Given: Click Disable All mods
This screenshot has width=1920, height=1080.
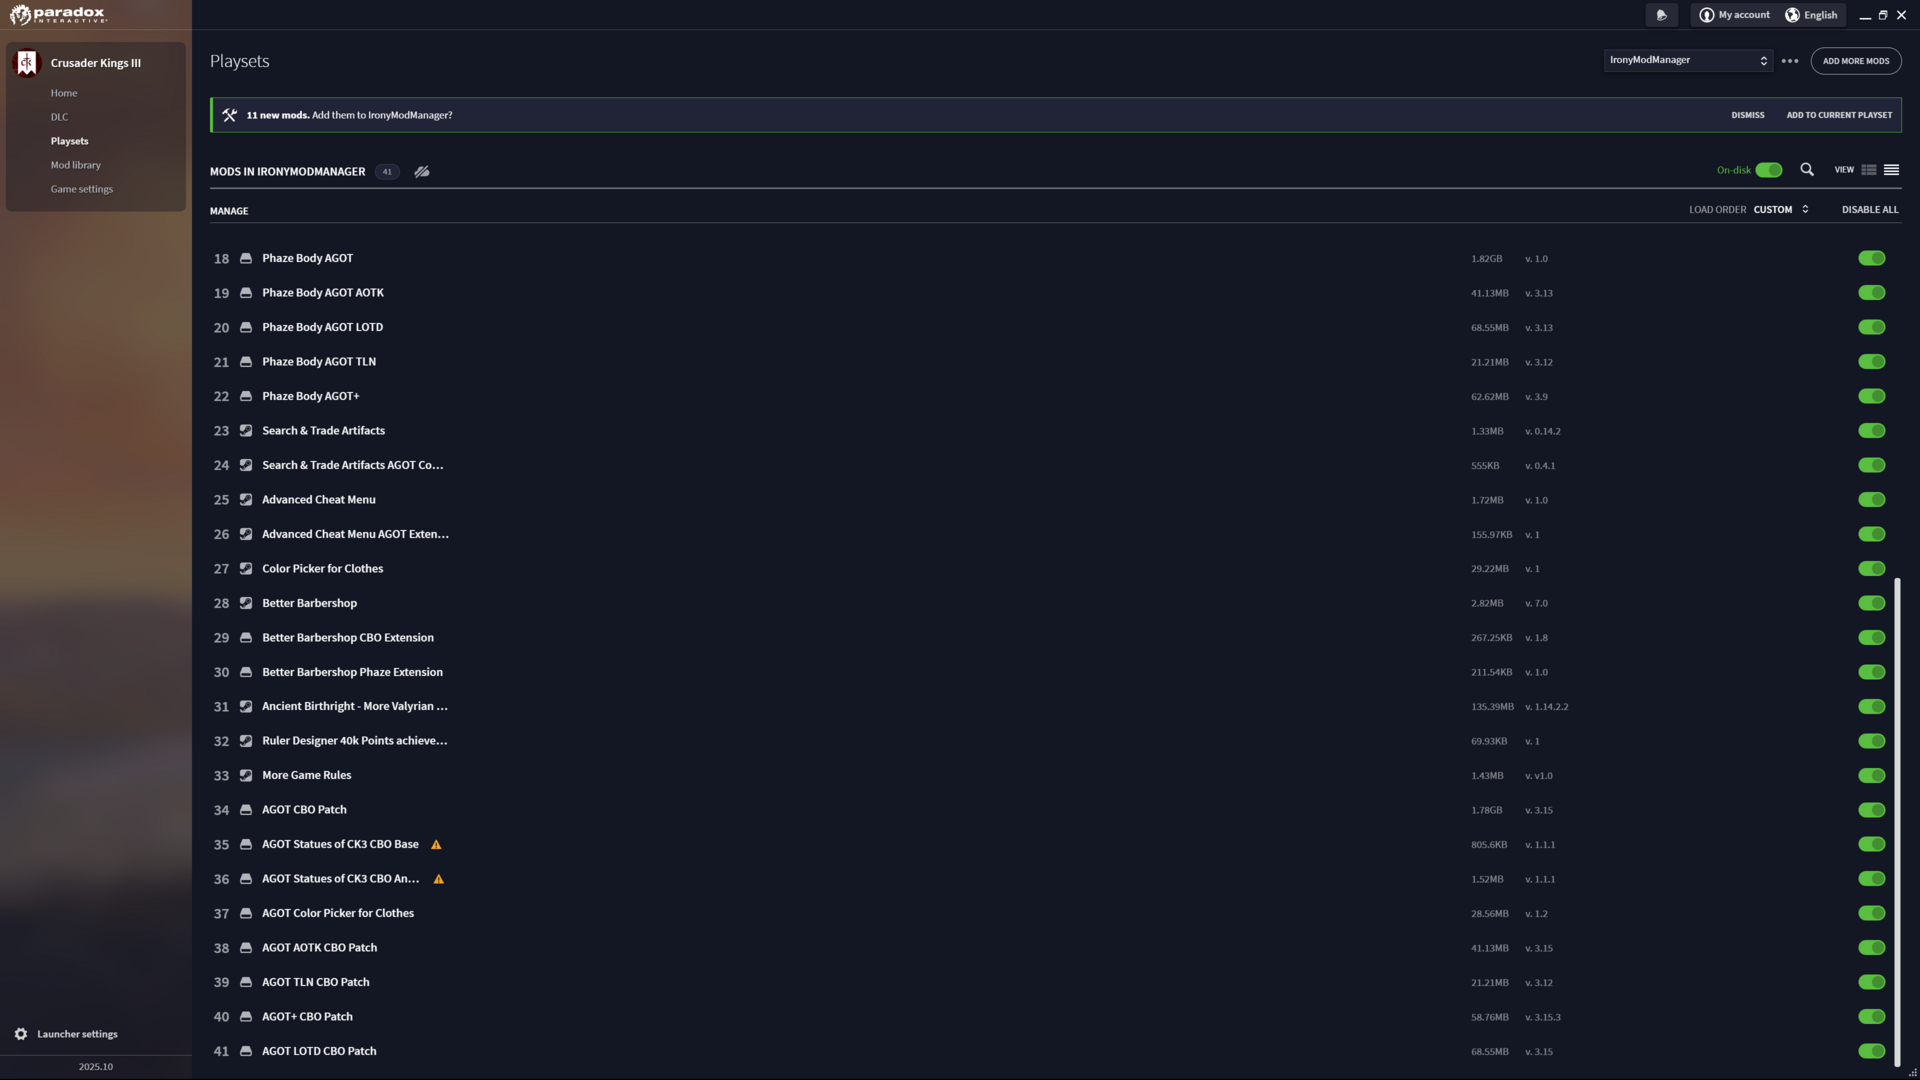Looking at the screenshot, I should pos(1870,210).
